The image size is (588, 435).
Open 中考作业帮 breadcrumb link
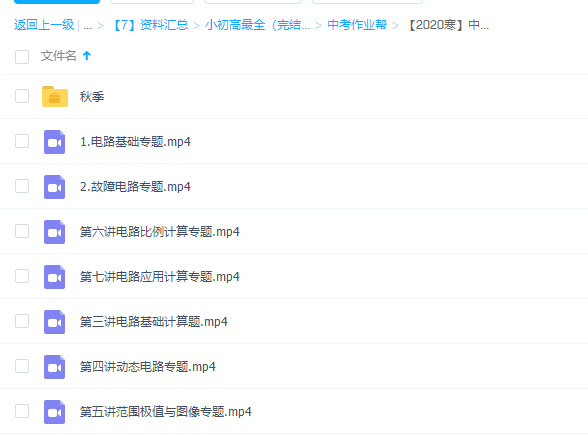[357, 25]
